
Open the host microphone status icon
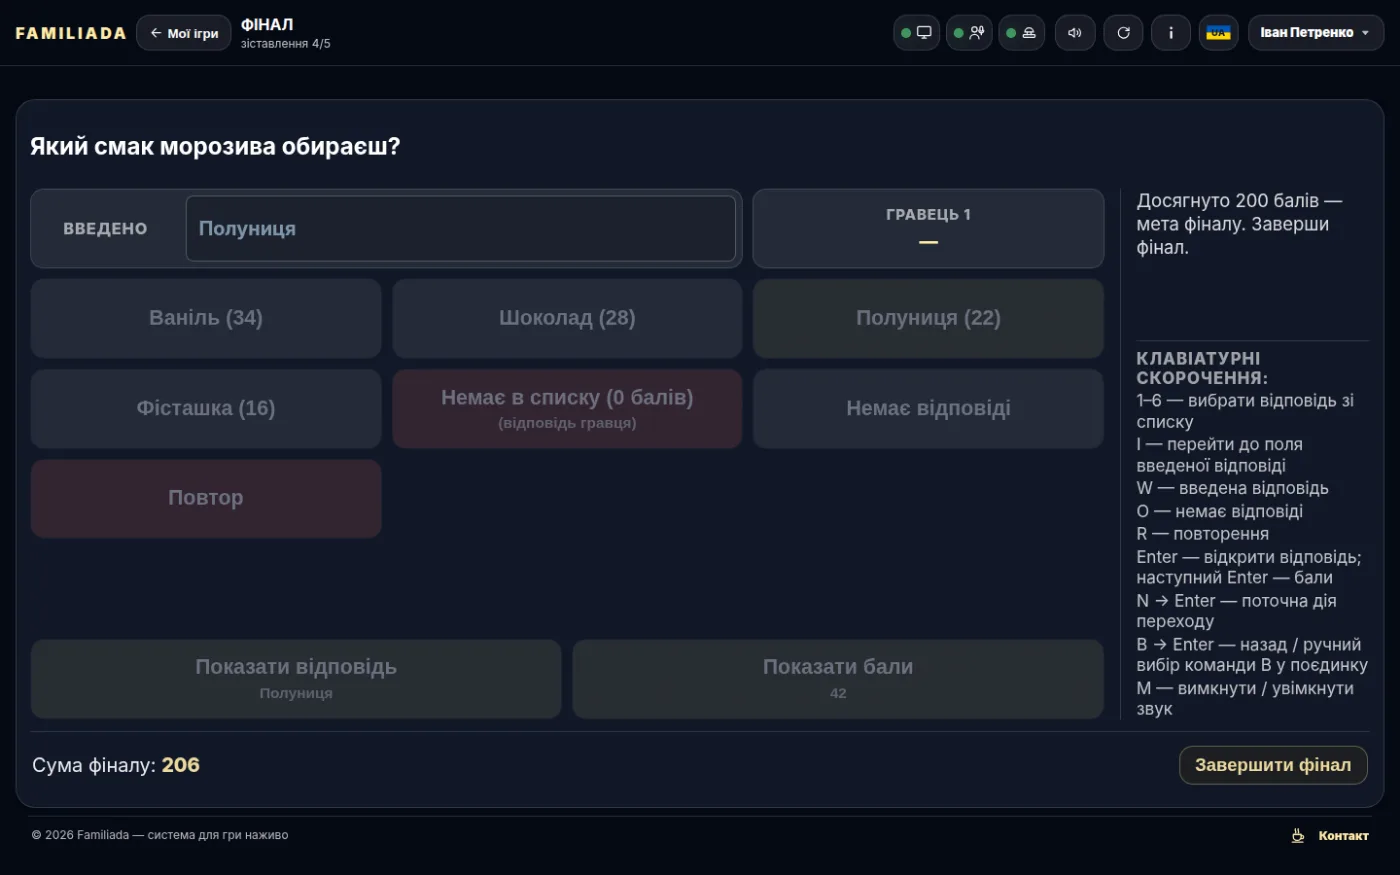click(969, 33)
